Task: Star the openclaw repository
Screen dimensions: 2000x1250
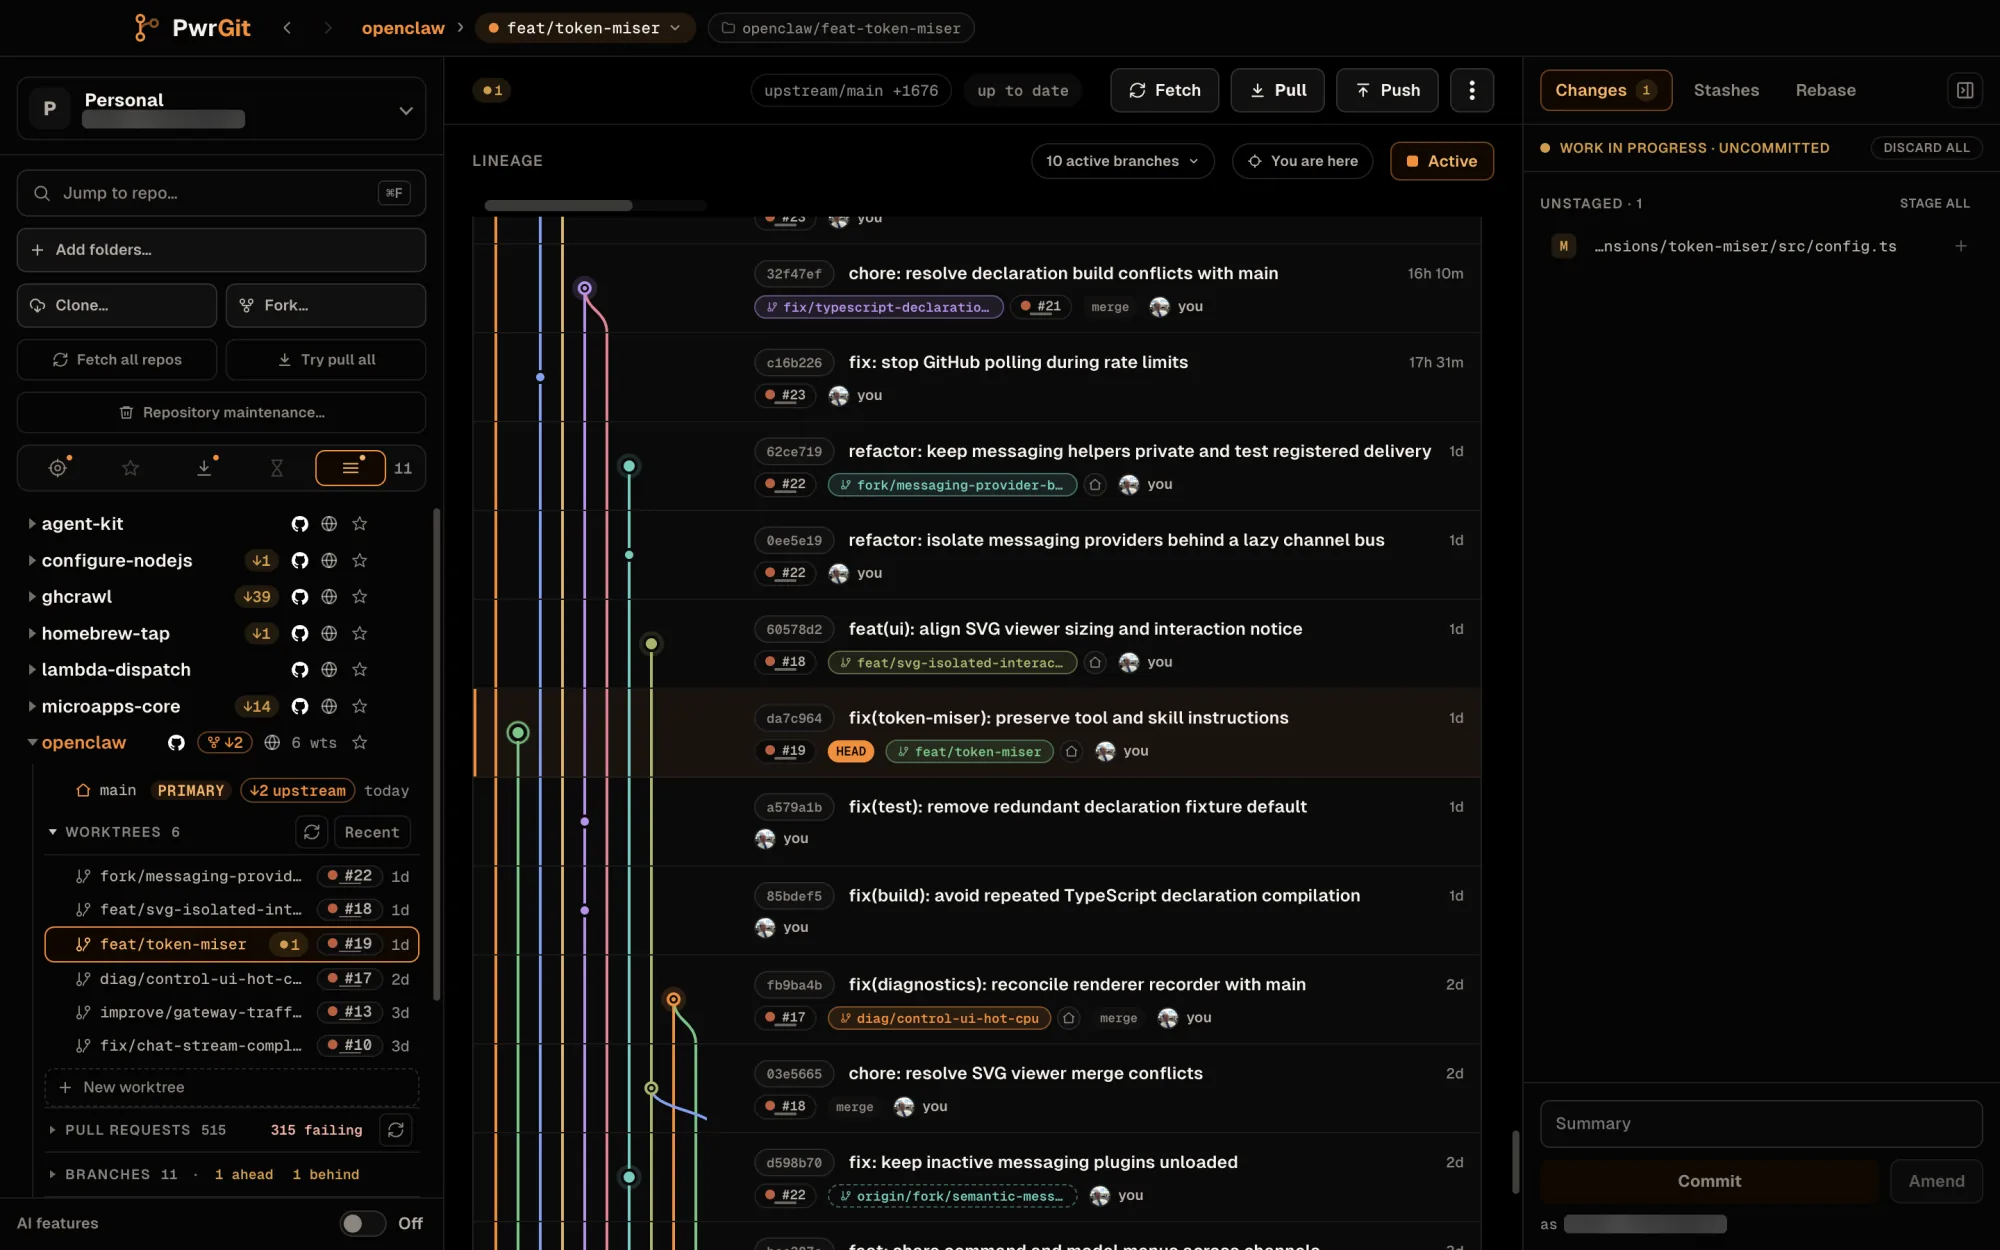Action: 360,743
